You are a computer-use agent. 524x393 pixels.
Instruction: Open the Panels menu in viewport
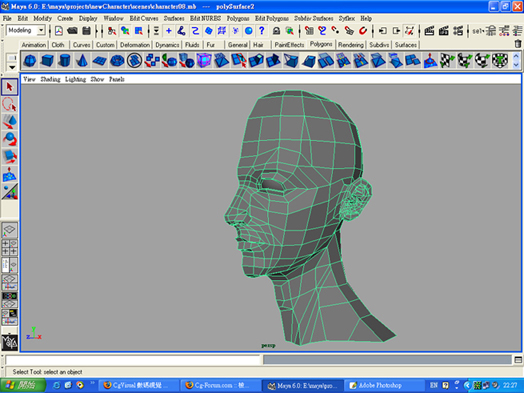pos(117,79)
